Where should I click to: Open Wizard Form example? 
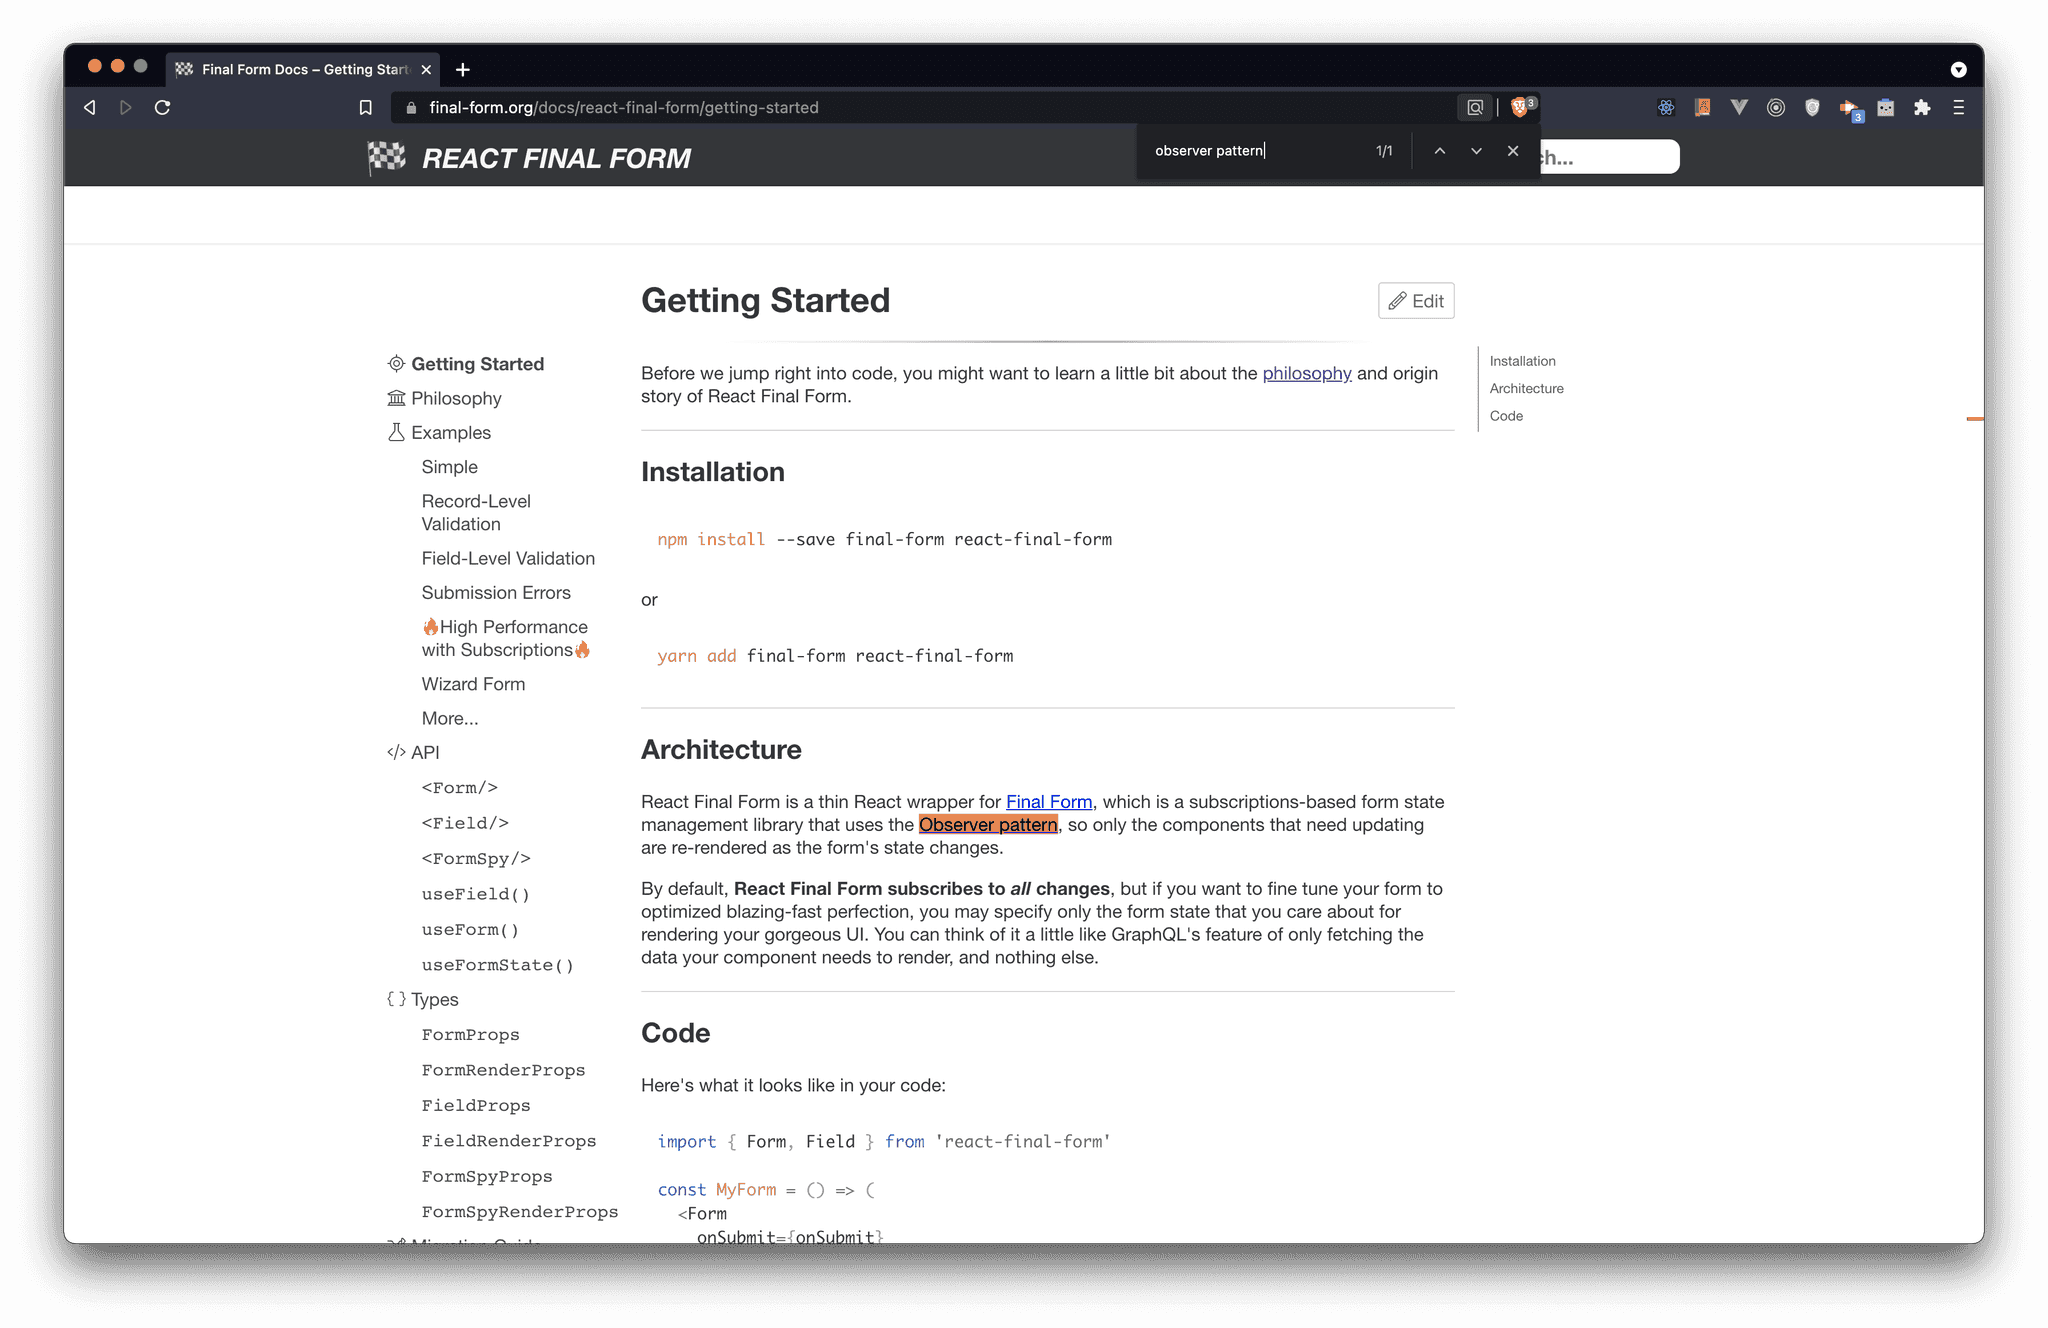coord(473,684)
